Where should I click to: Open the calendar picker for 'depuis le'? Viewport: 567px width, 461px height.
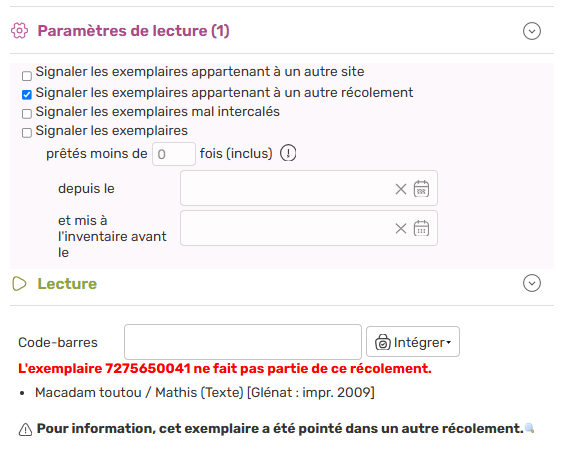[x=421, y=189]
